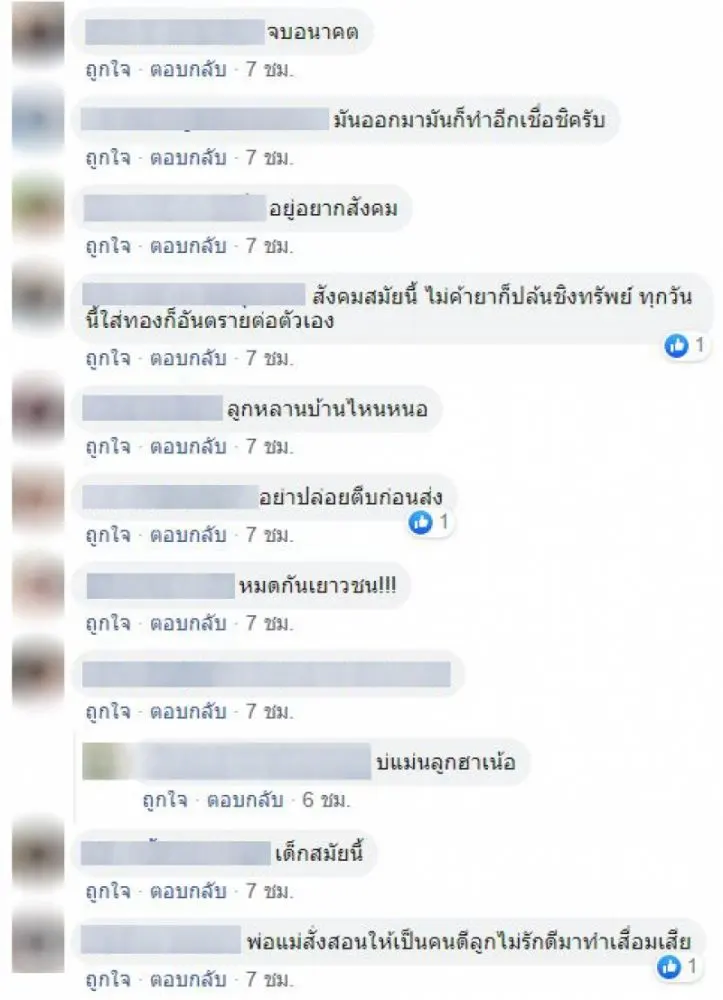The height and width of the screenshot is (1000, 723).
Task: Like the จบอนาคต comment
Action: tap(108, 69)
